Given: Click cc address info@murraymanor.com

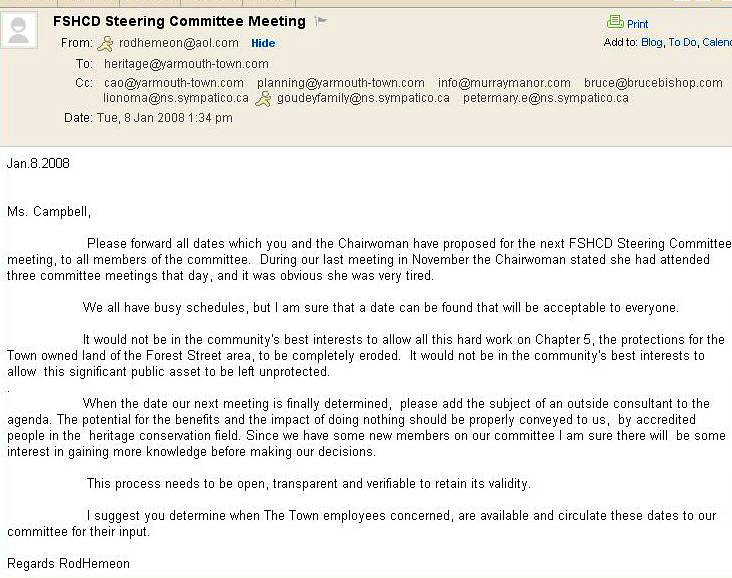Looking at the screenshot, I should [504, 83].
